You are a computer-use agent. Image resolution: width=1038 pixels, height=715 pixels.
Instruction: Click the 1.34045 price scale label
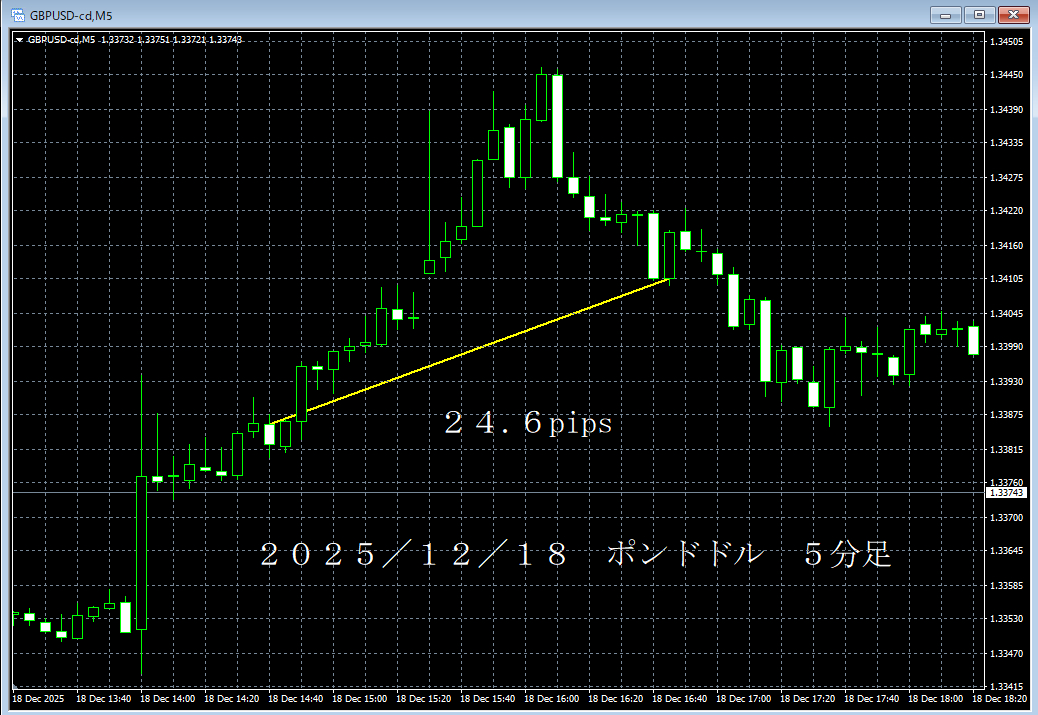pyautogui.click(x=1006, y=314)
